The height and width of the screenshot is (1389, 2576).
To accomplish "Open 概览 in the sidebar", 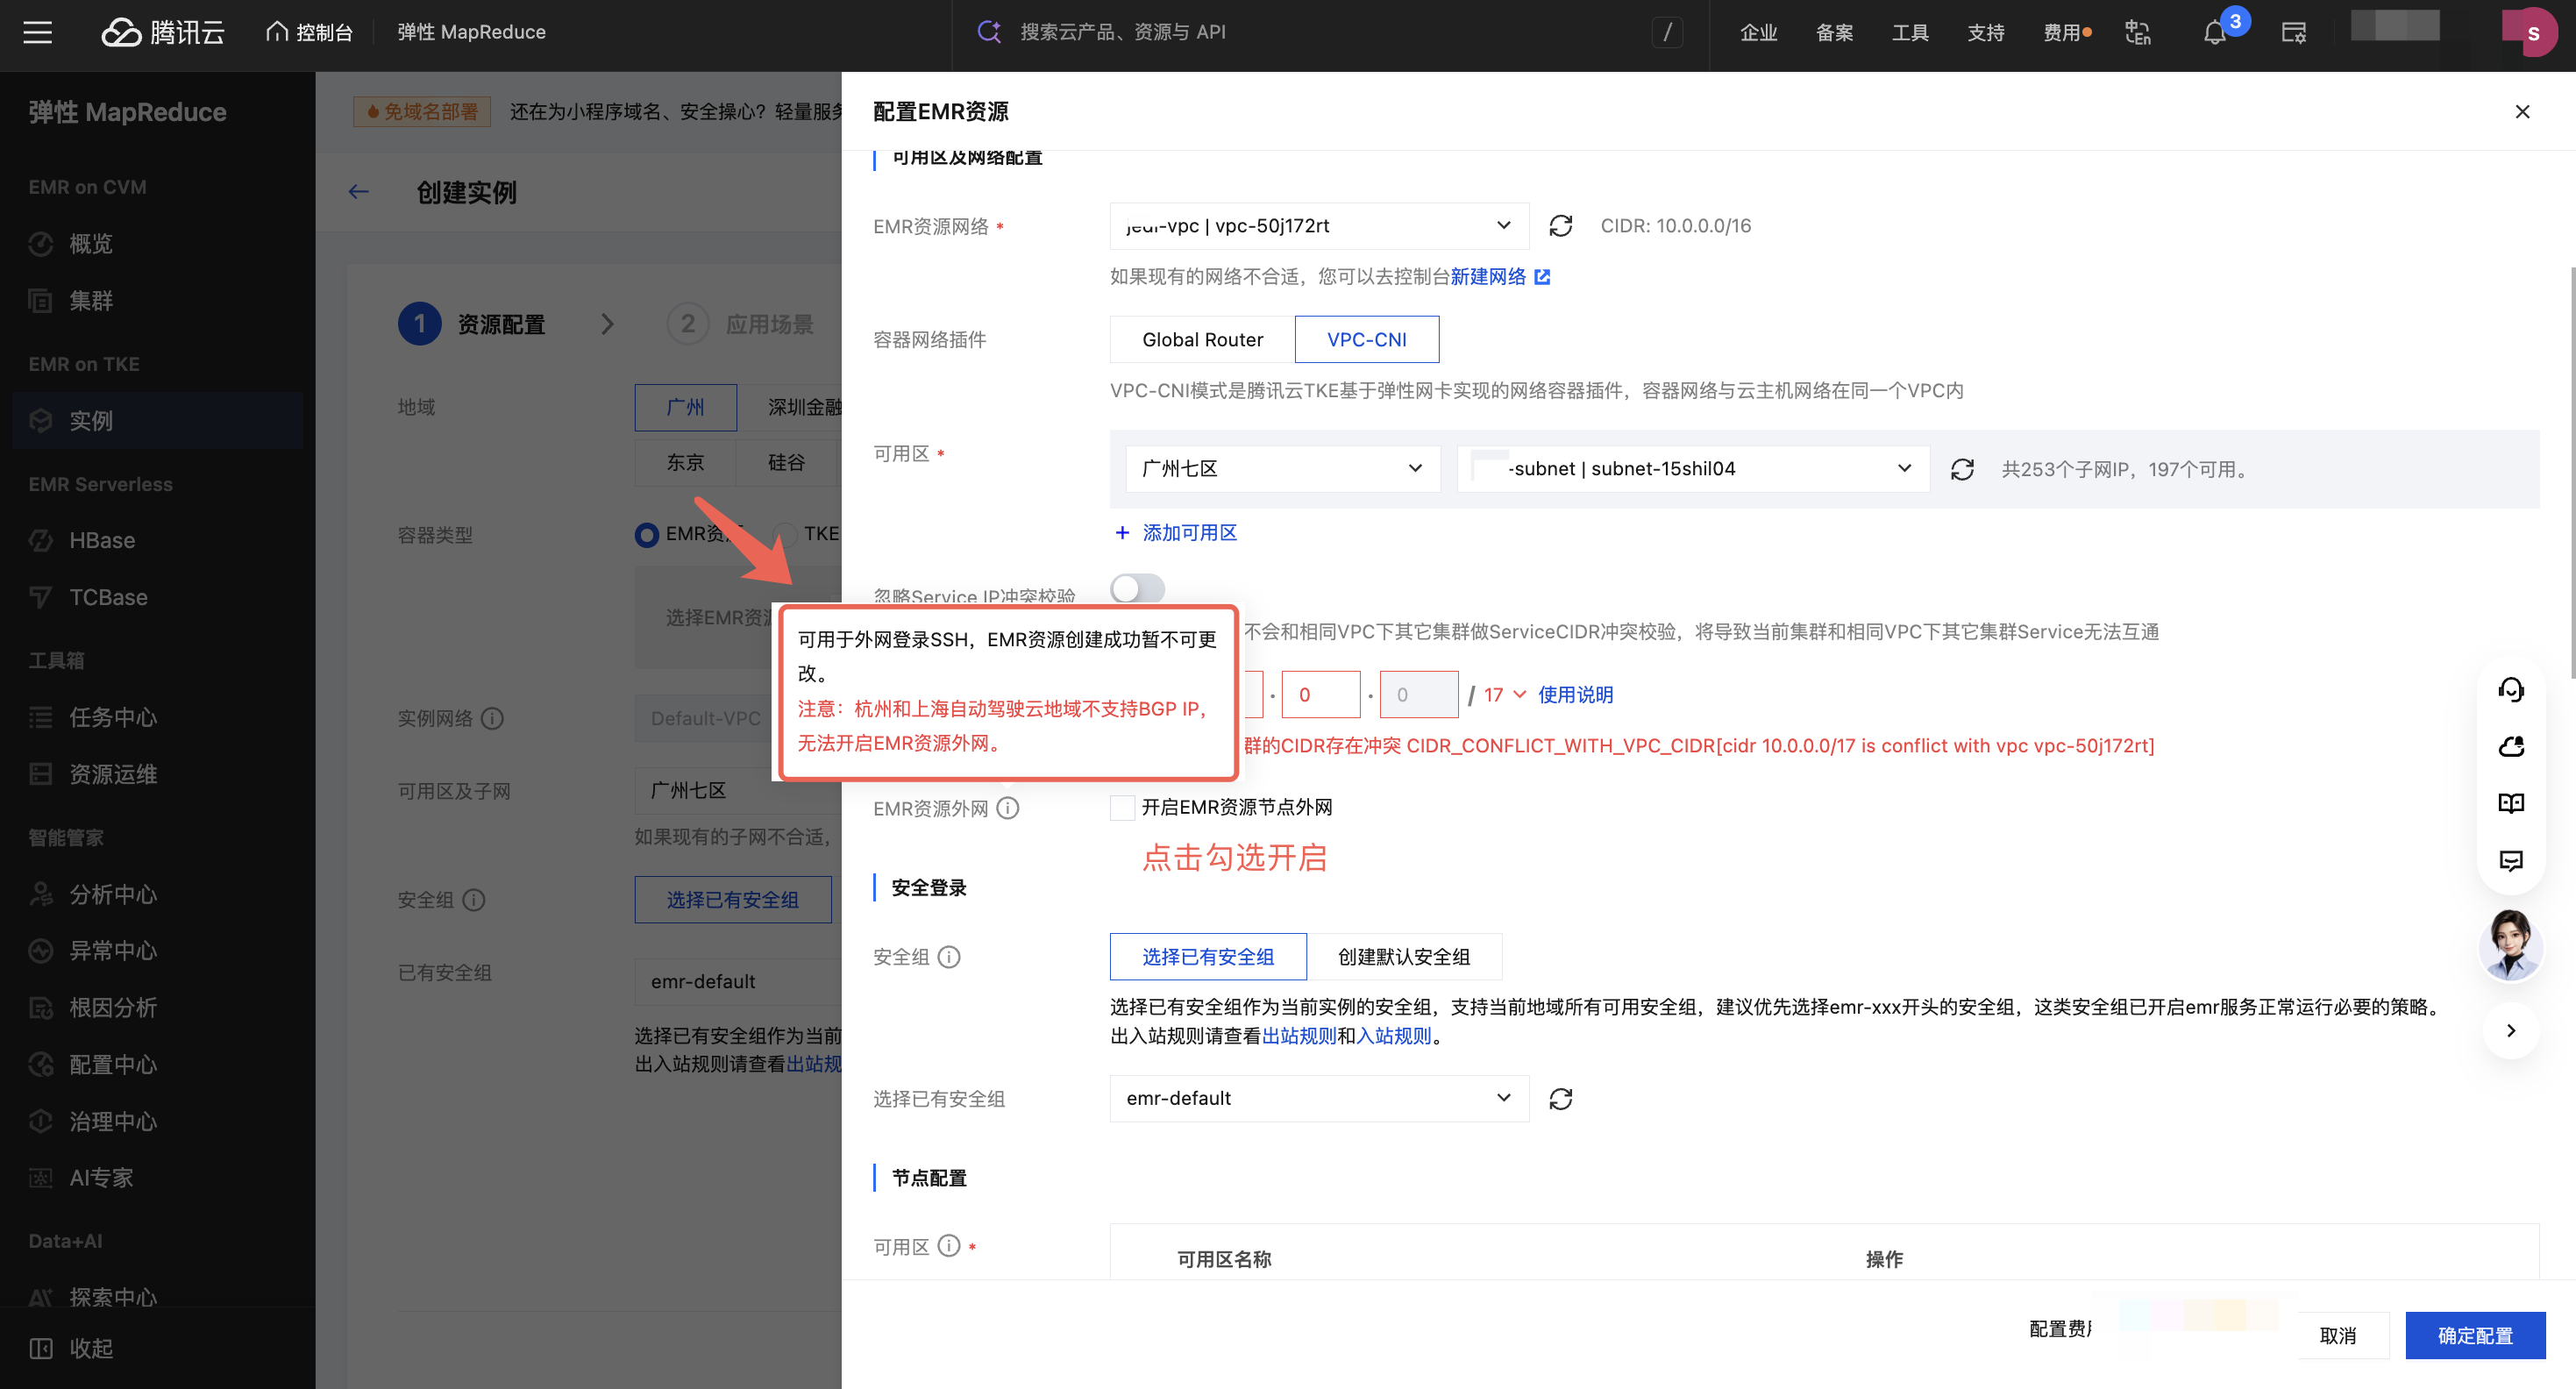I will 91,244.
